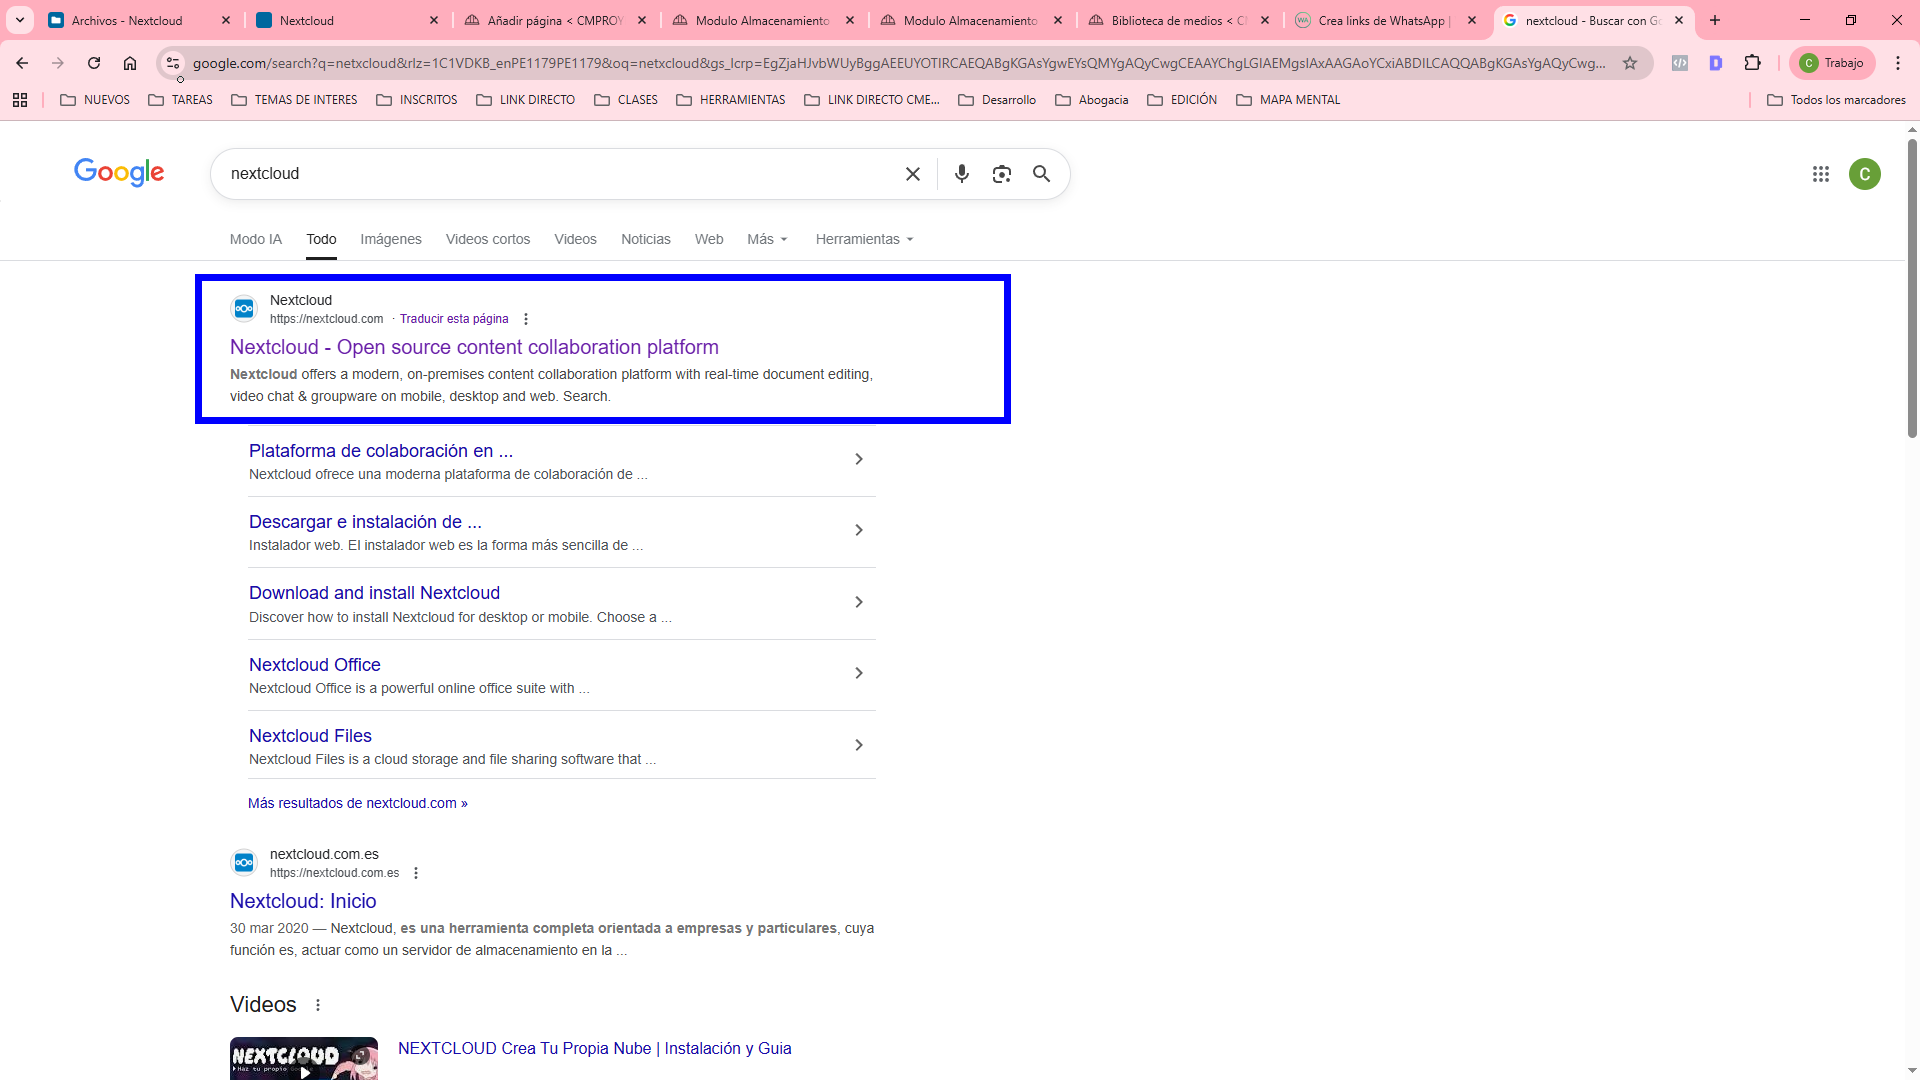Open the tab search dropdown arrow
Image resolution: width=1920 pixels, height=1080 pixels.
(x=20, y=20)
